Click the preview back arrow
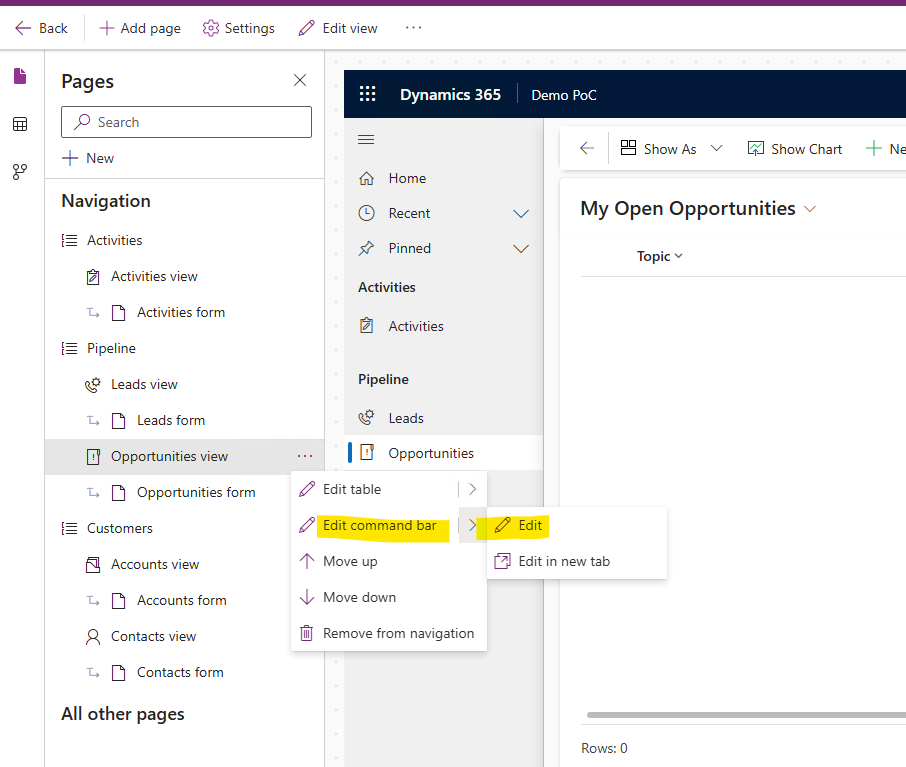The width and height of the screenshot is (906, 767). 587,149
